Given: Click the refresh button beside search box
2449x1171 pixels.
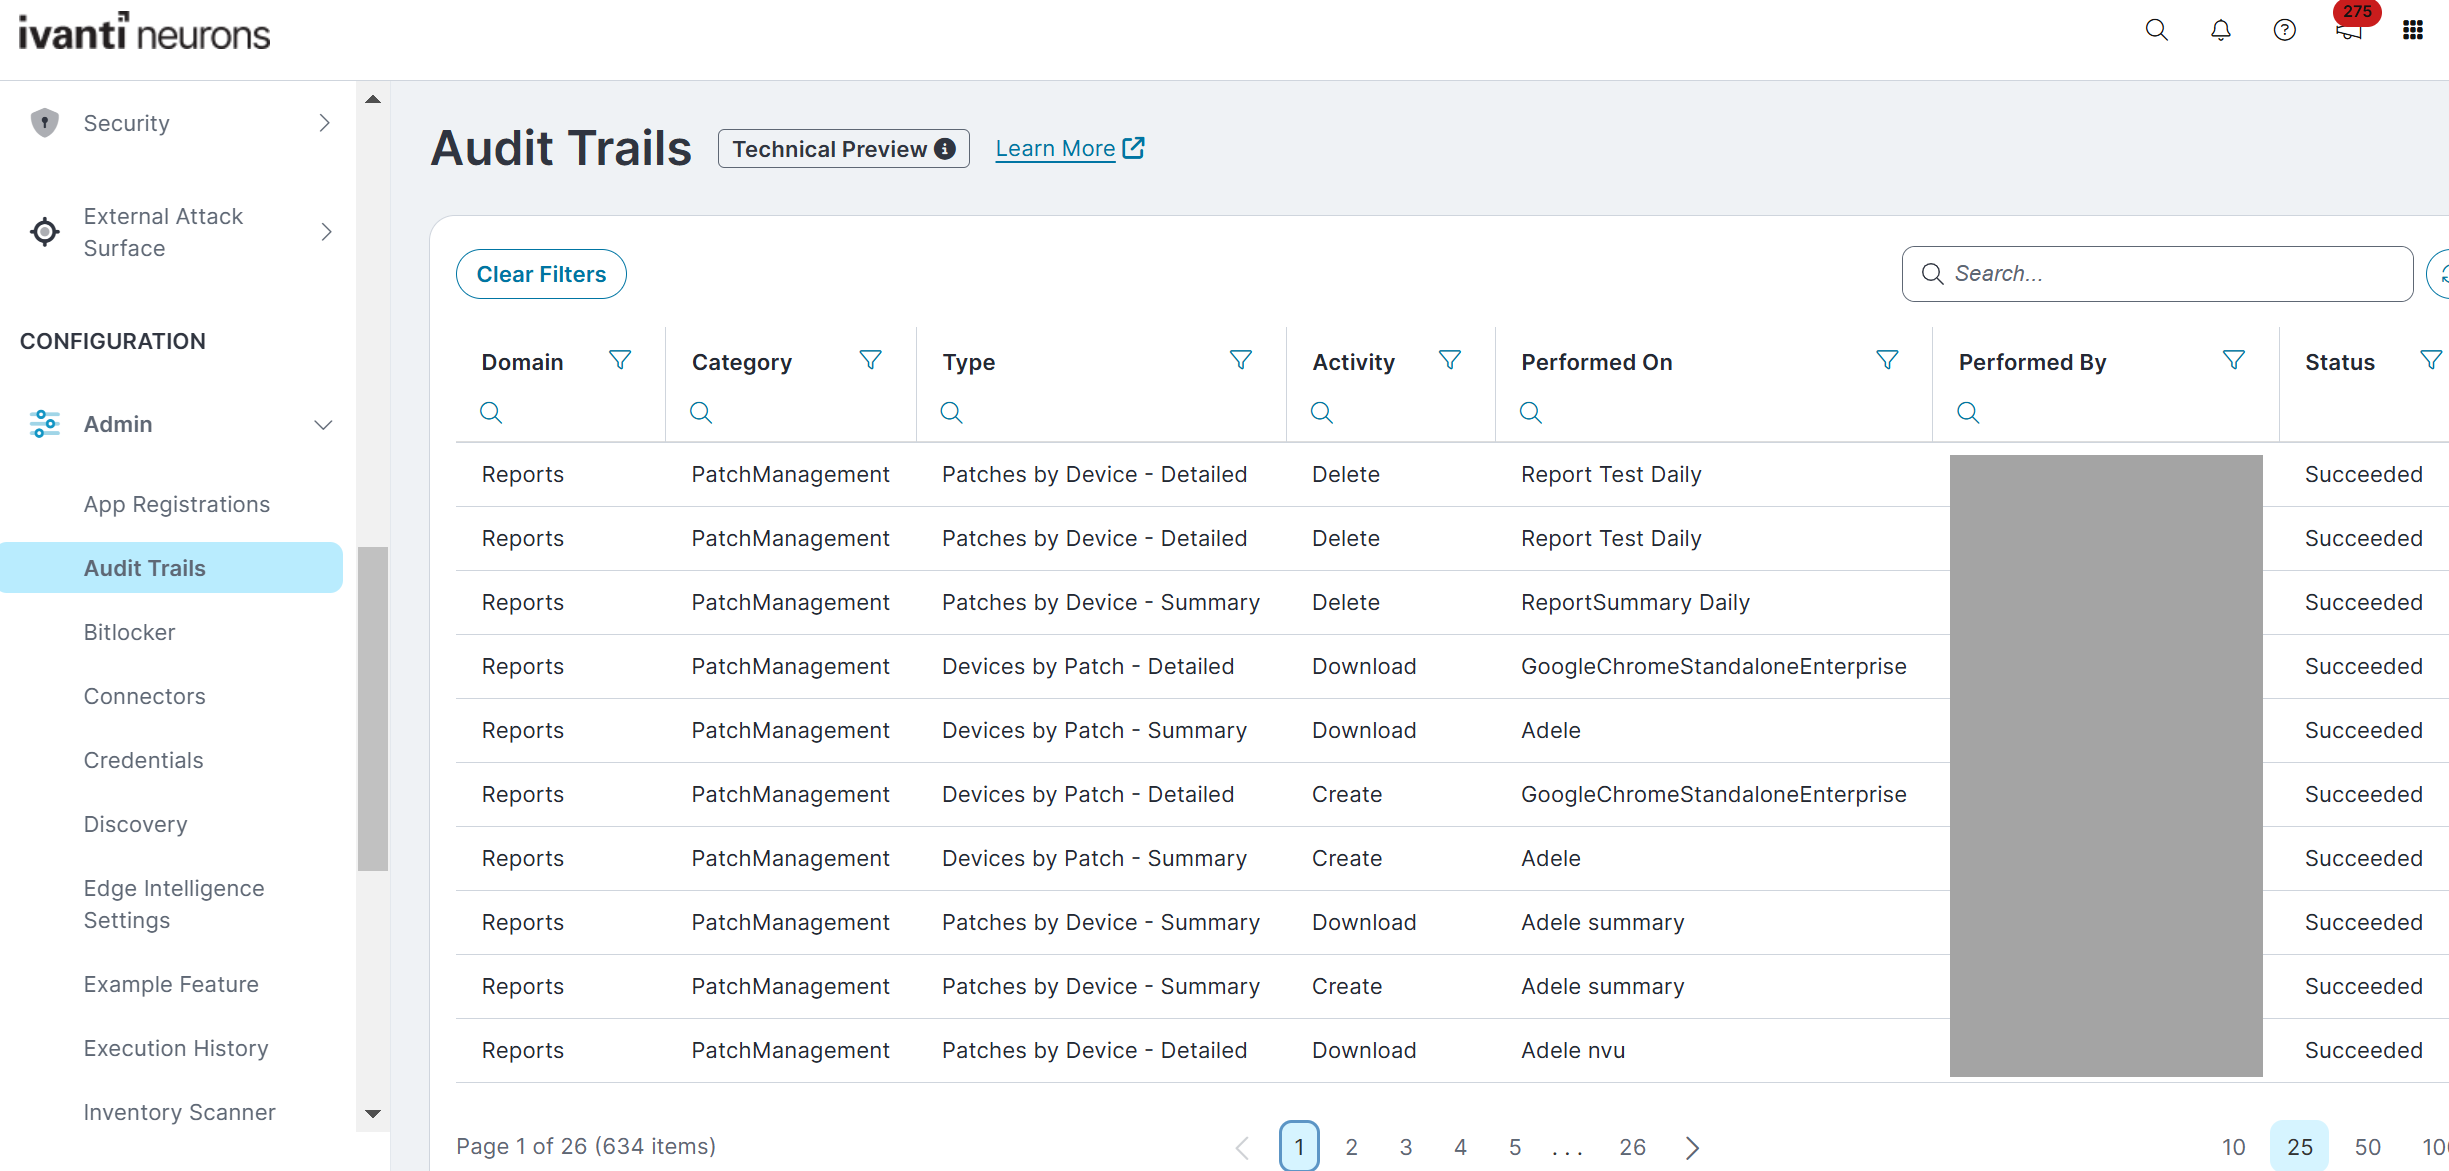Looking at the screenshot, I should coord(2439,274).
